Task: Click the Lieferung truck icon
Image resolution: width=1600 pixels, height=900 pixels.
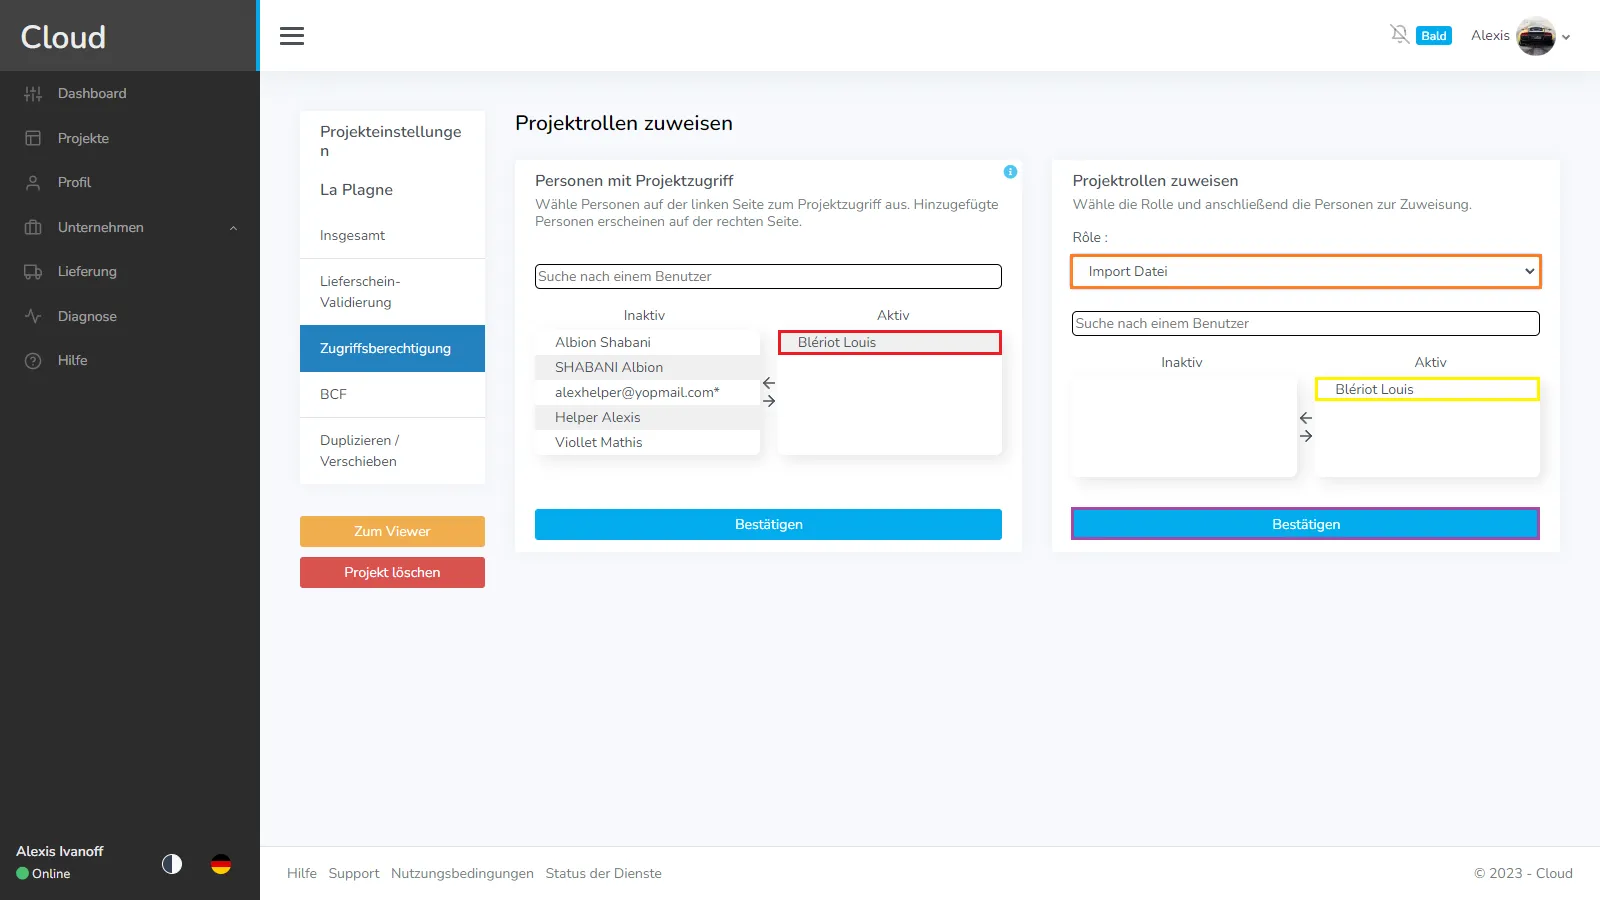Action: pos(33,272)
